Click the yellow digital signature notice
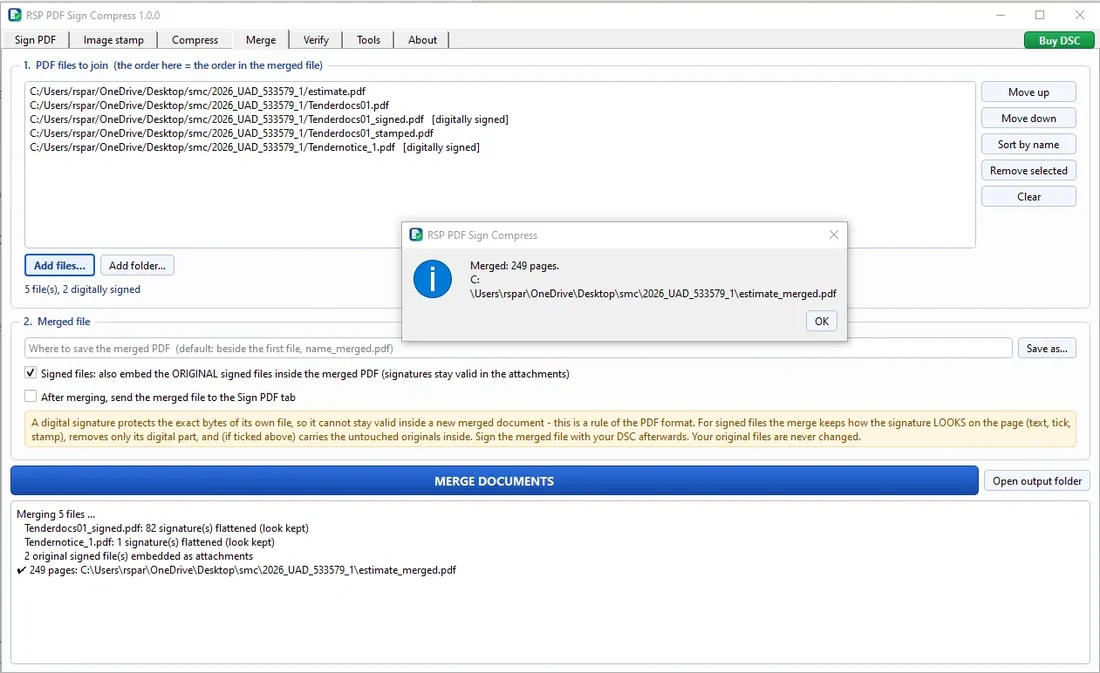 (x=550, y=429)
